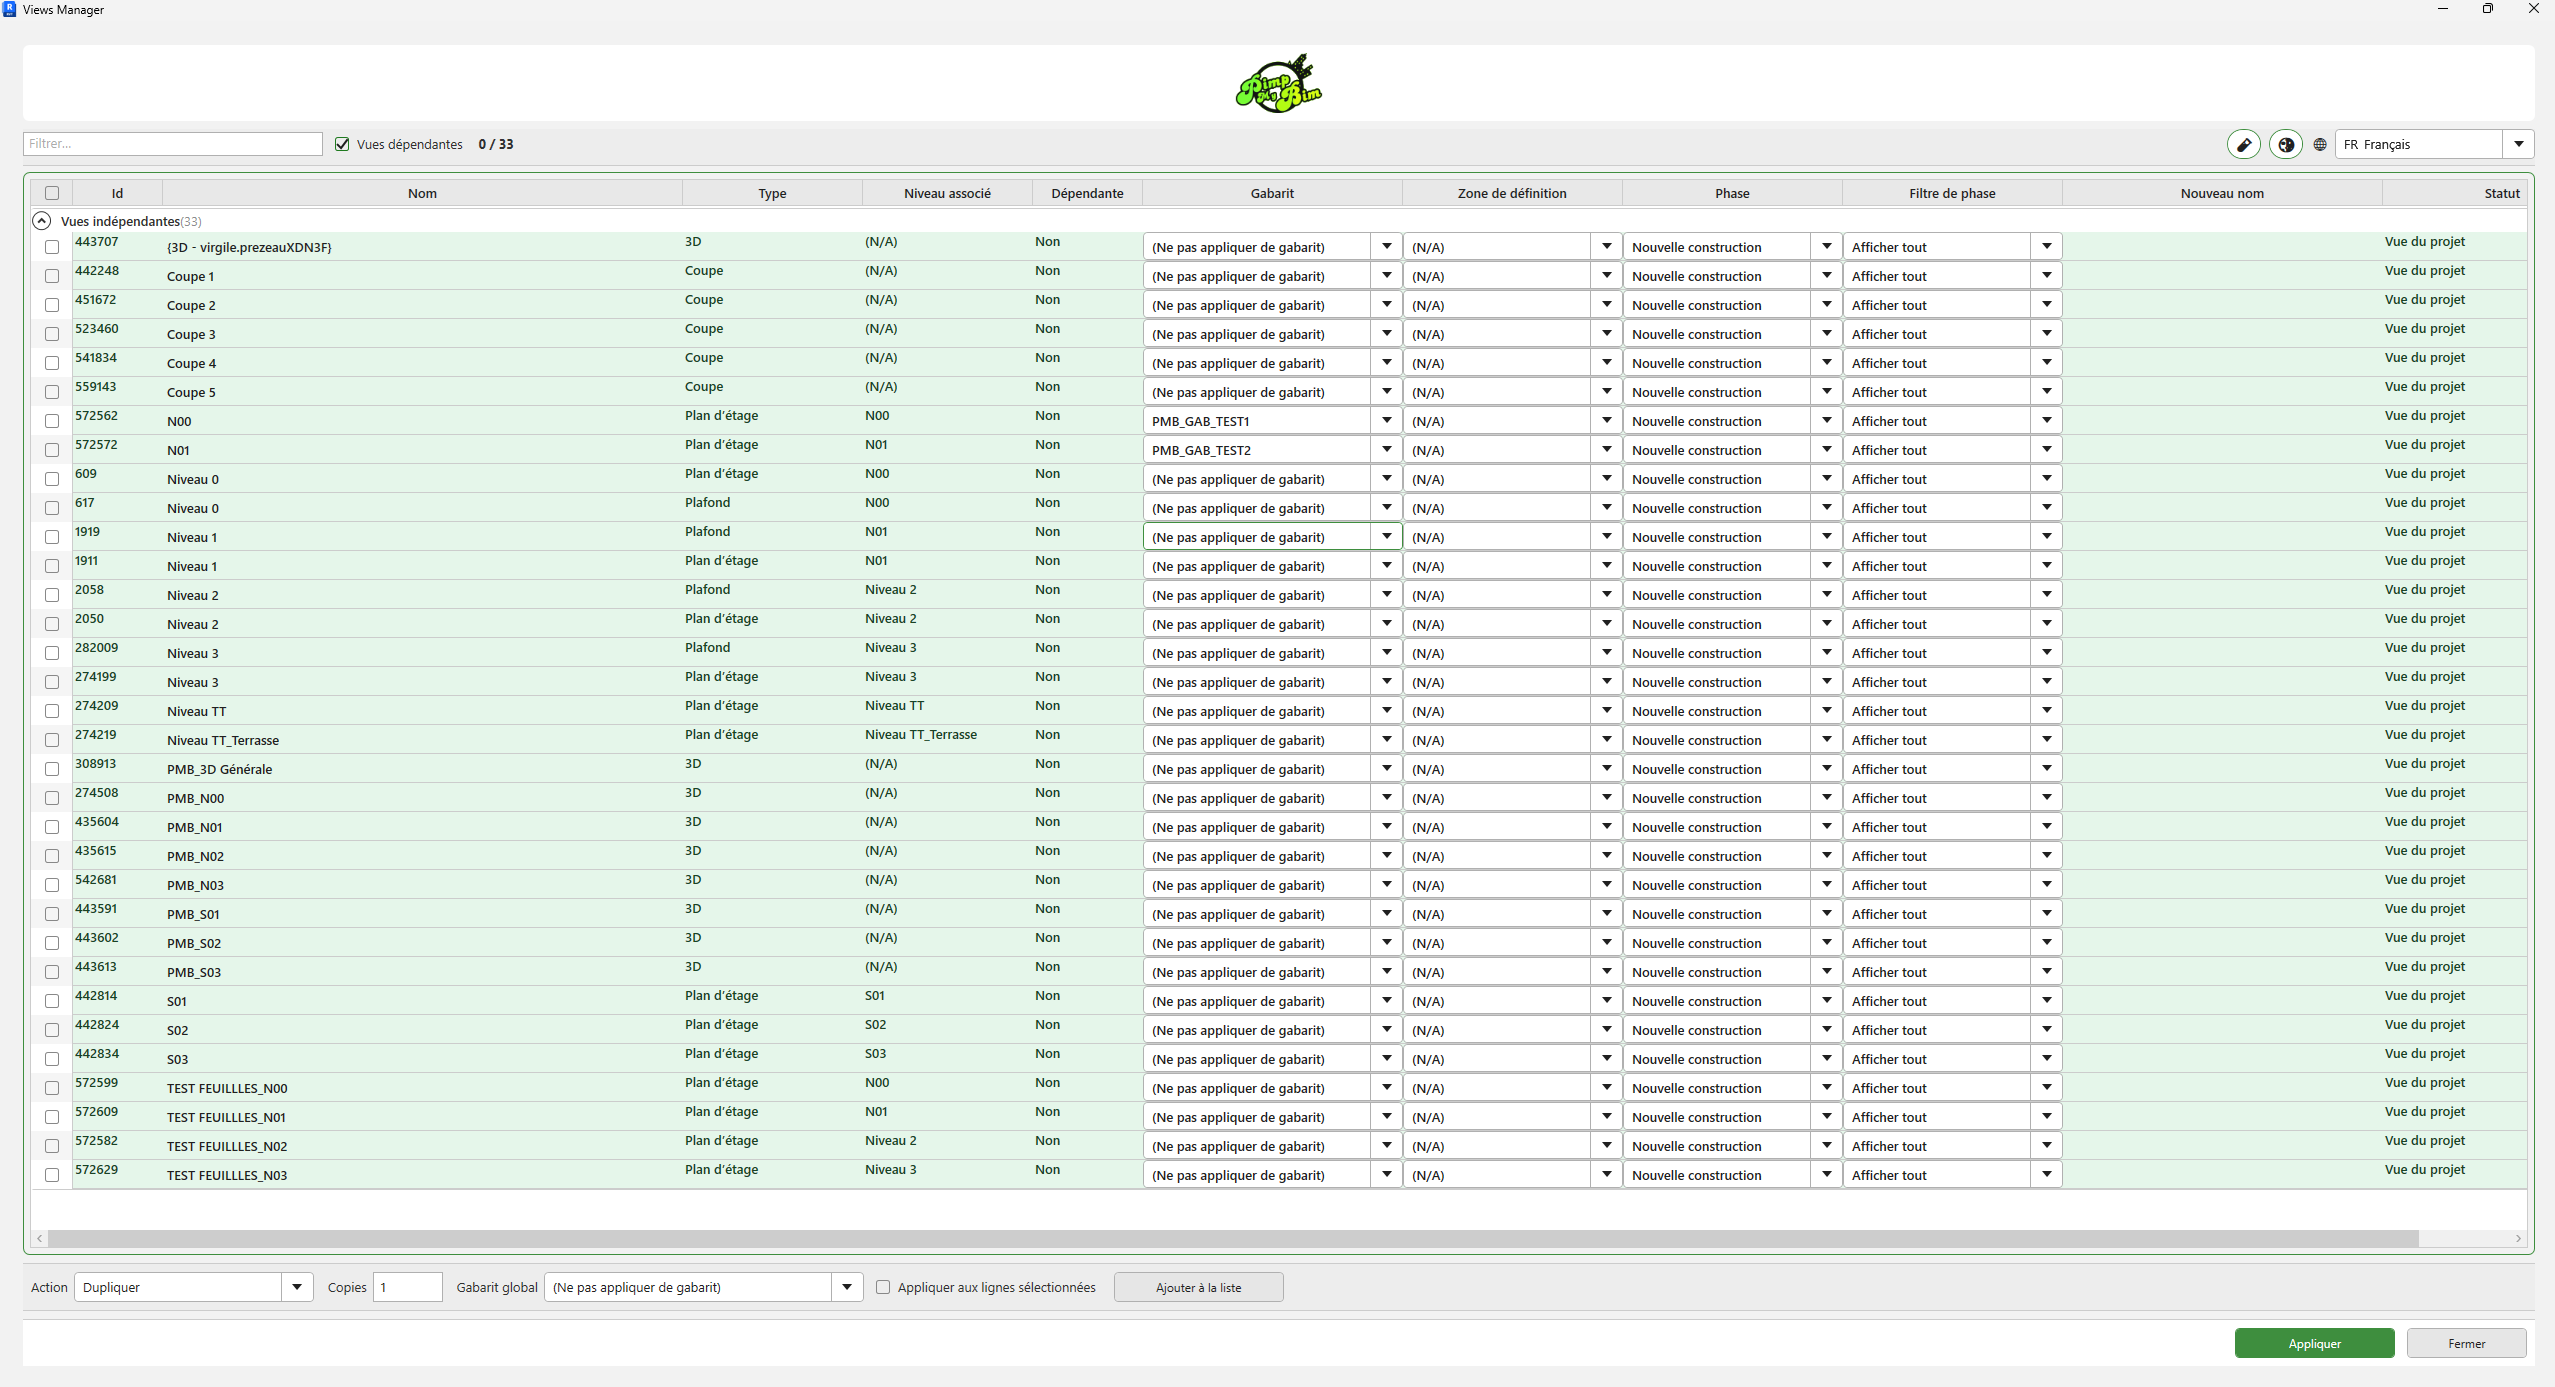The width and height of the screenshot is (2555, 1387).
Task: Sort by the Nom column header
Action: coord(422,193)
